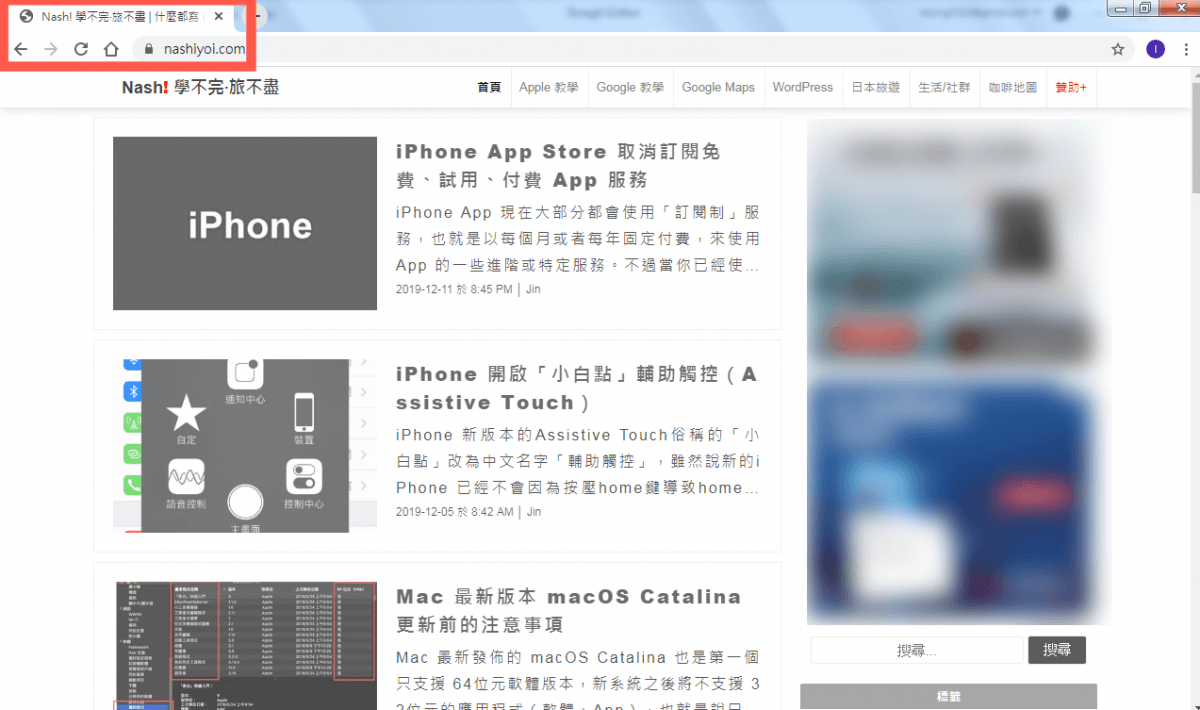Open the 日本旅遊 menu item

[876, 87]
